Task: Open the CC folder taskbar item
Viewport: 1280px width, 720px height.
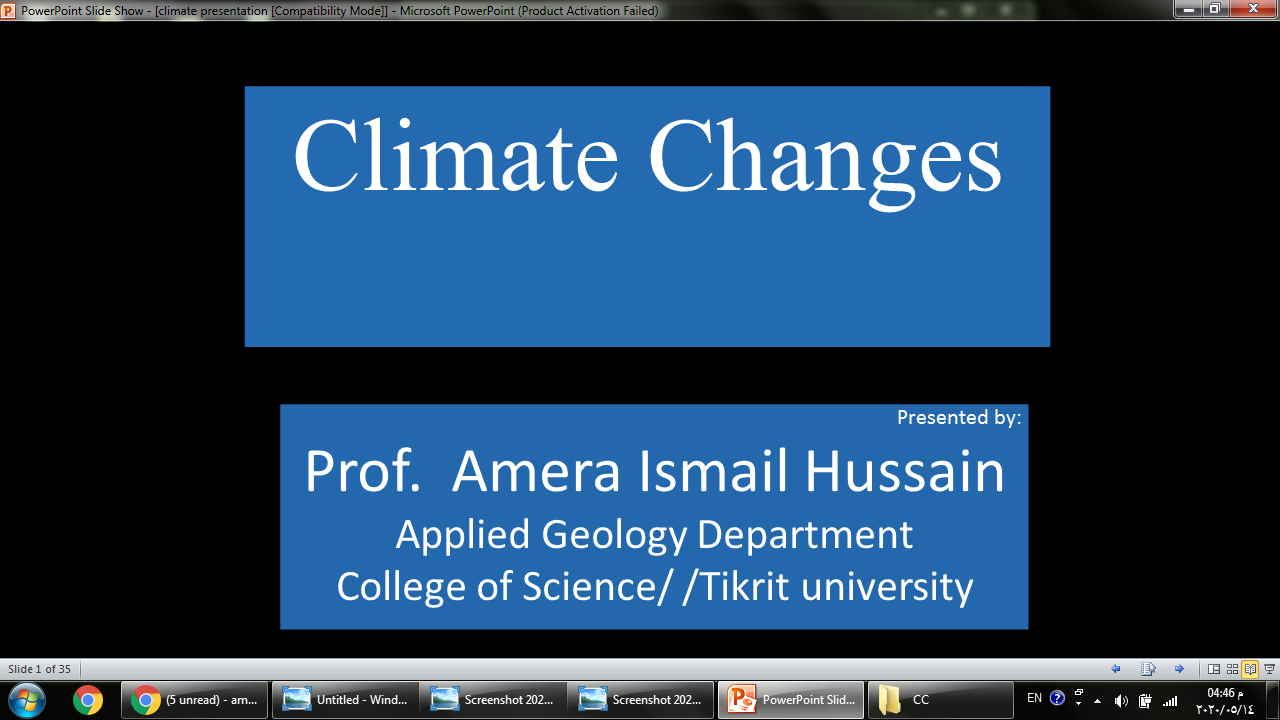Action: 940,699
